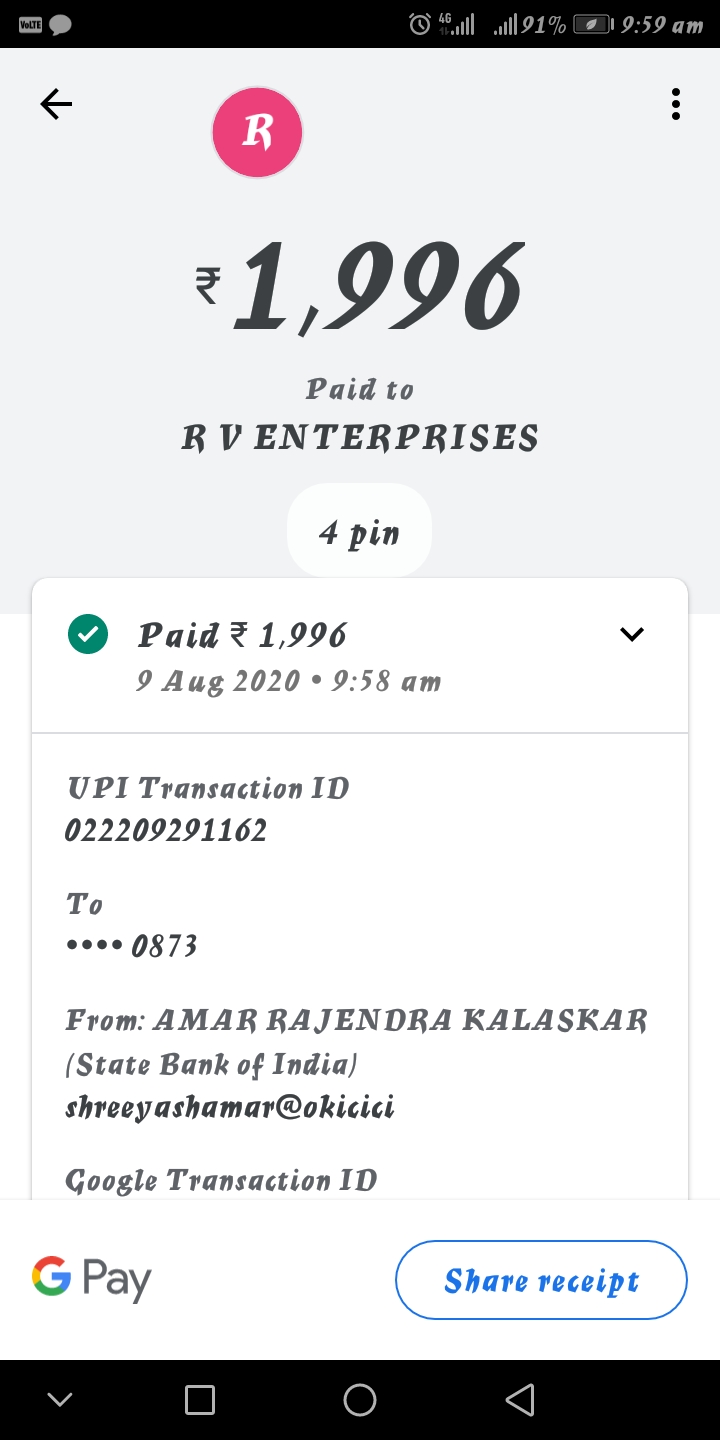Tap the pink R merchant avatar
The width and height of the screenshot is (720, 1440).
point(257,132)
